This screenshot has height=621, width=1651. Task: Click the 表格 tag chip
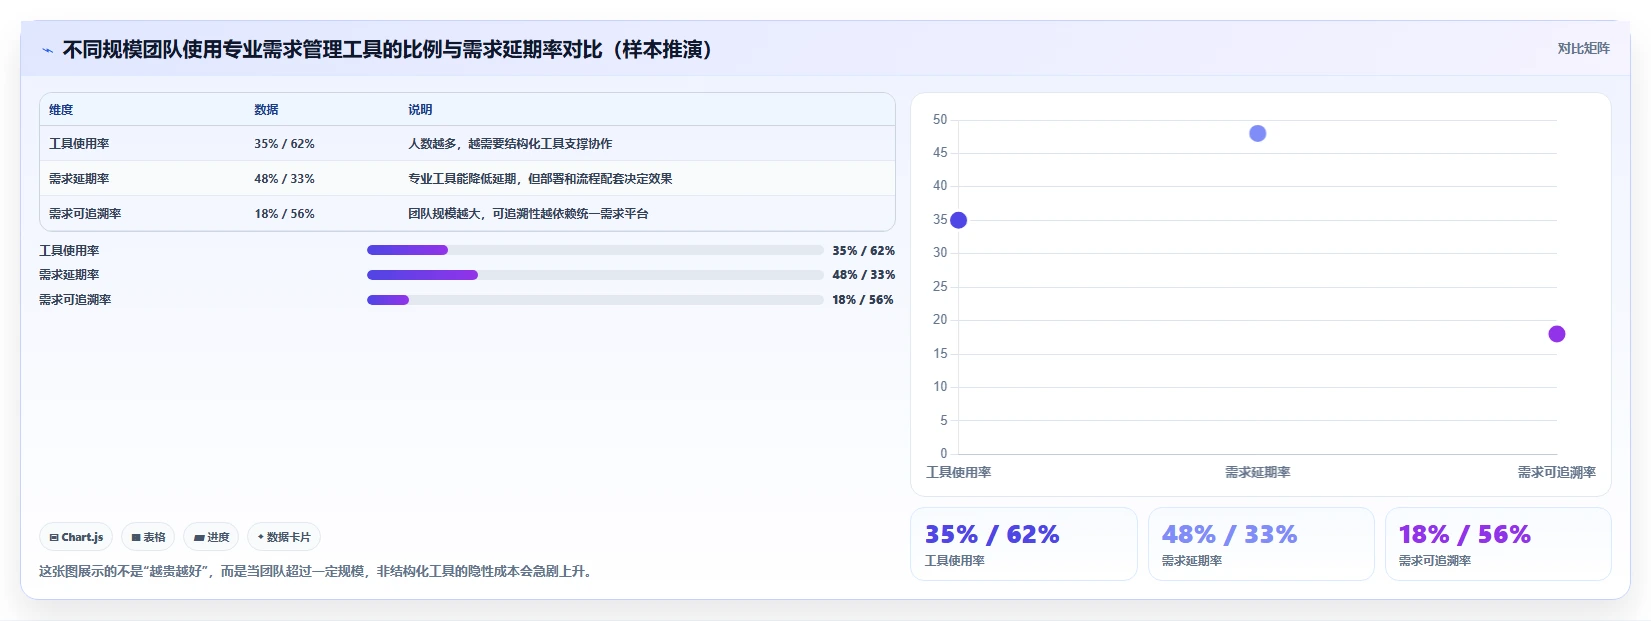click(148, 537)
